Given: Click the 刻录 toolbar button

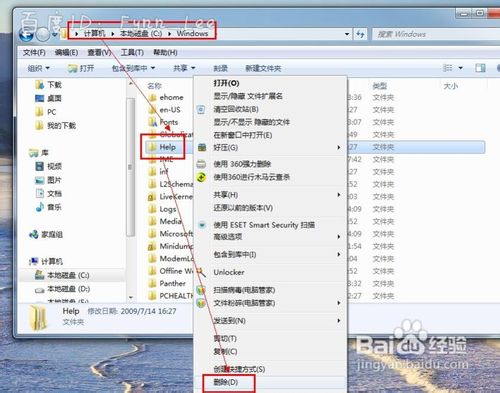Looking at the screenshot, I should (220, 68).
